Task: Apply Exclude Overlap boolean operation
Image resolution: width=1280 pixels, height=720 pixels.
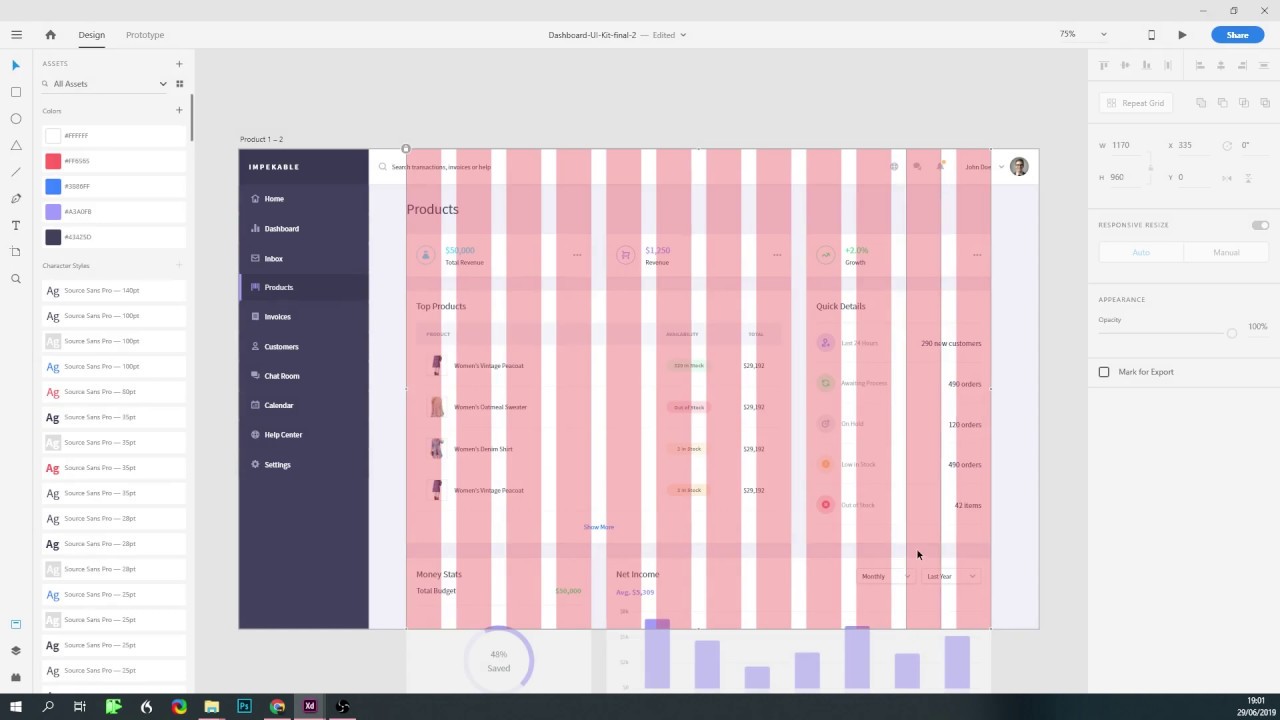Action: 1265,103
